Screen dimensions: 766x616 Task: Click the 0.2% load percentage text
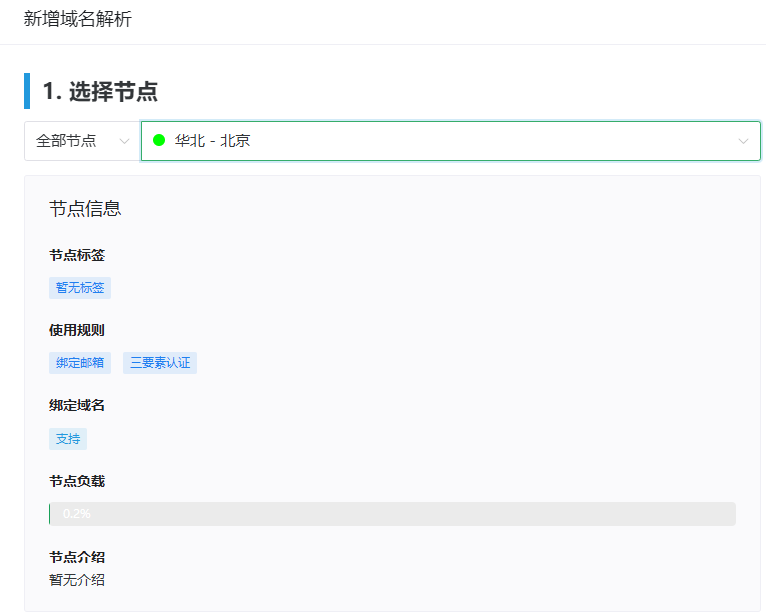tap(77, 514)
